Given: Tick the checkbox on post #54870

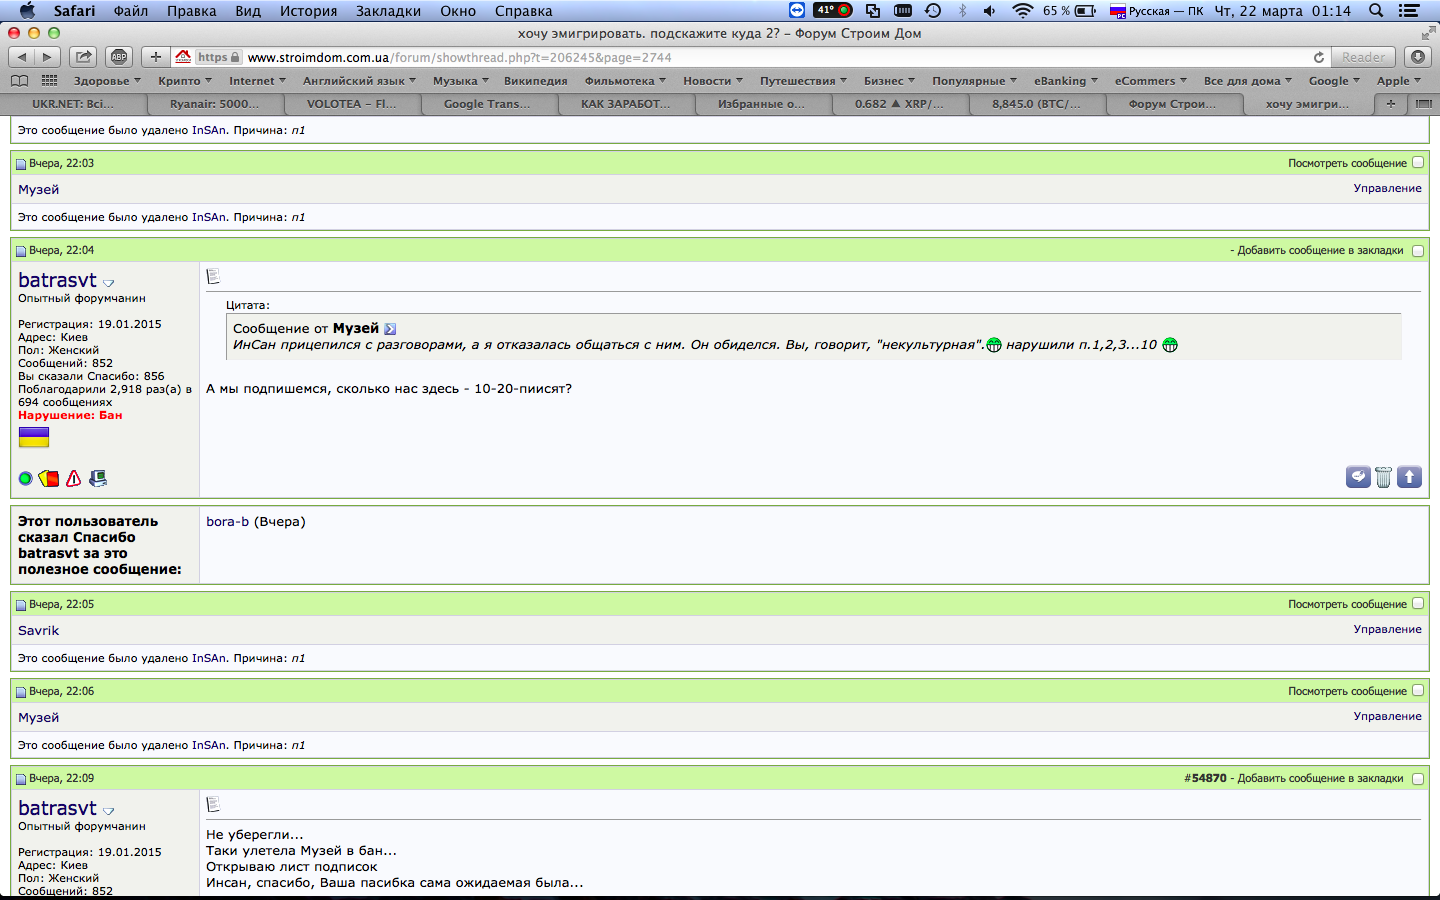Looking at the screenshot, I should point(1418,778).
